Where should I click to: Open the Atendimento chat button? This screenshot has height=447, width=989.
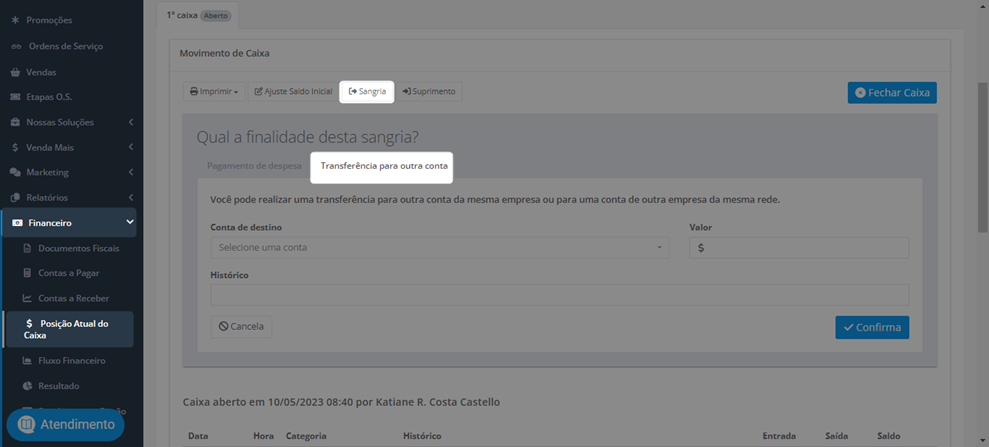point(66,424)
